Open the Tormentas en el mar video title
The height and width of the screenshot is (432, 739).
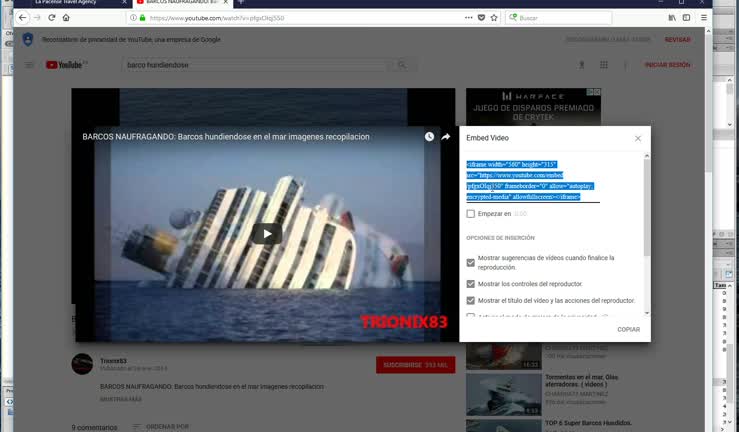click(581, 381)
